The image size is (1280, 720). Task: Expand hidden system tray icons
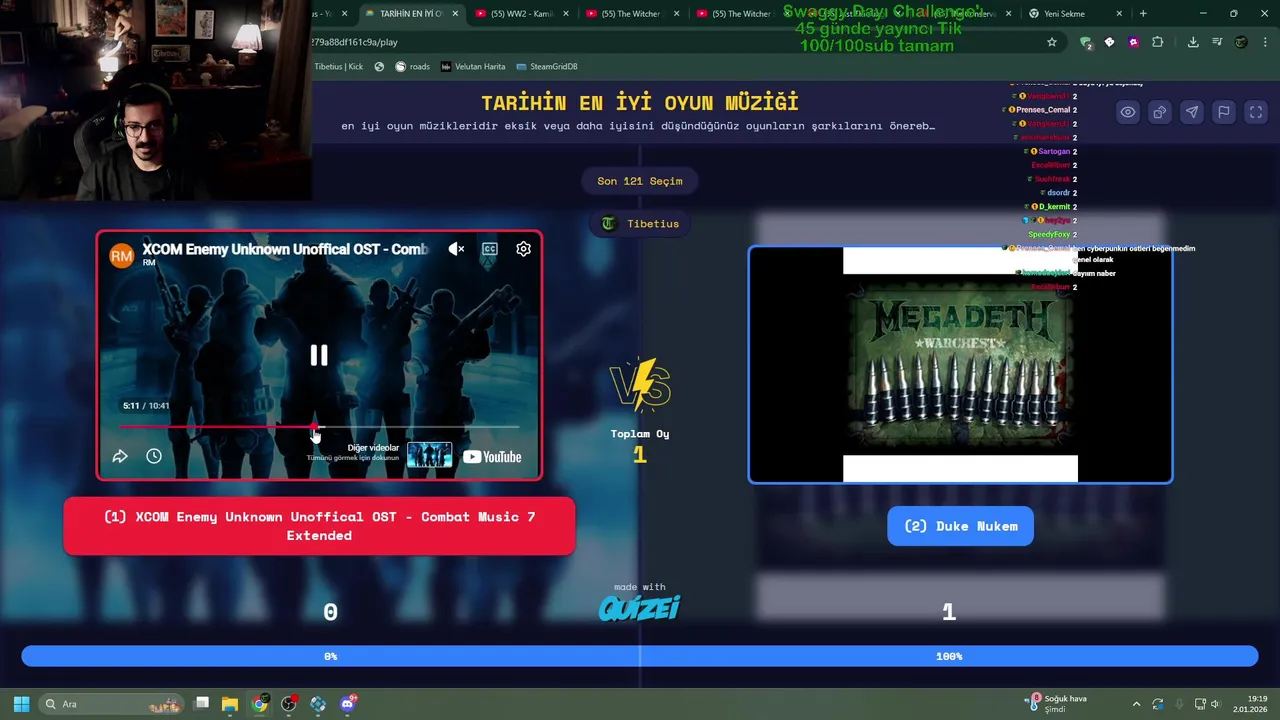[1136, 704]
